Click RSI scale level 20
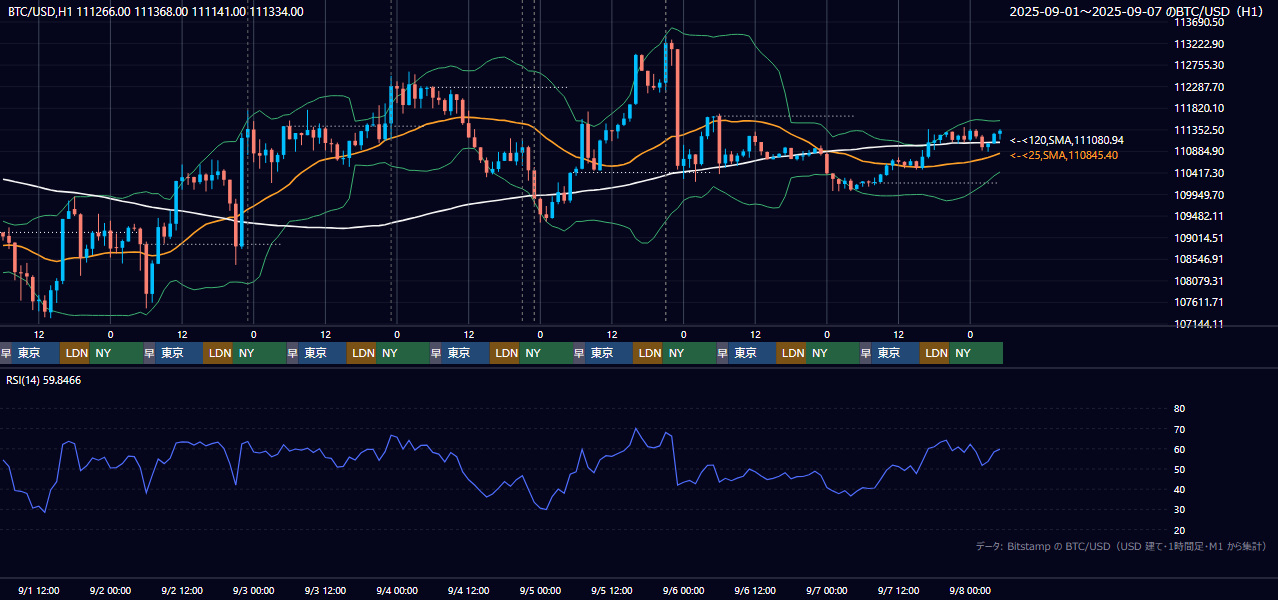 click(1179, 530)
